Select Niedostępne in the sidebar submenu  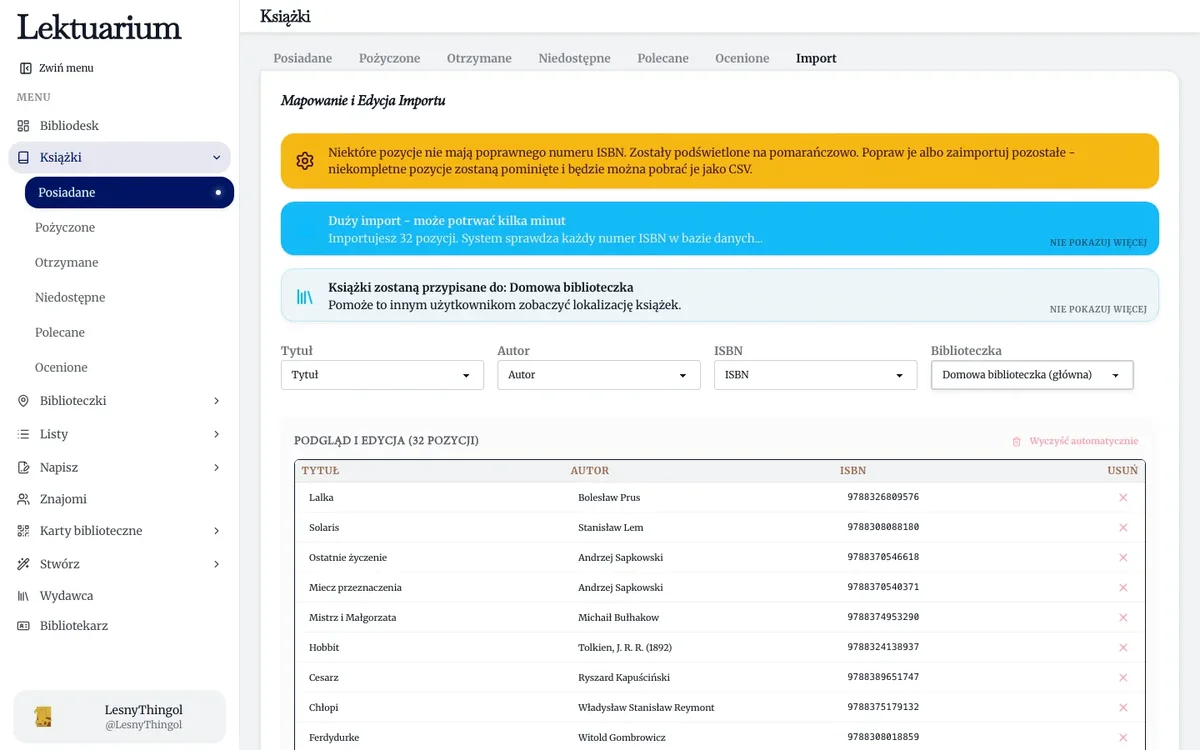pos(70,298)
